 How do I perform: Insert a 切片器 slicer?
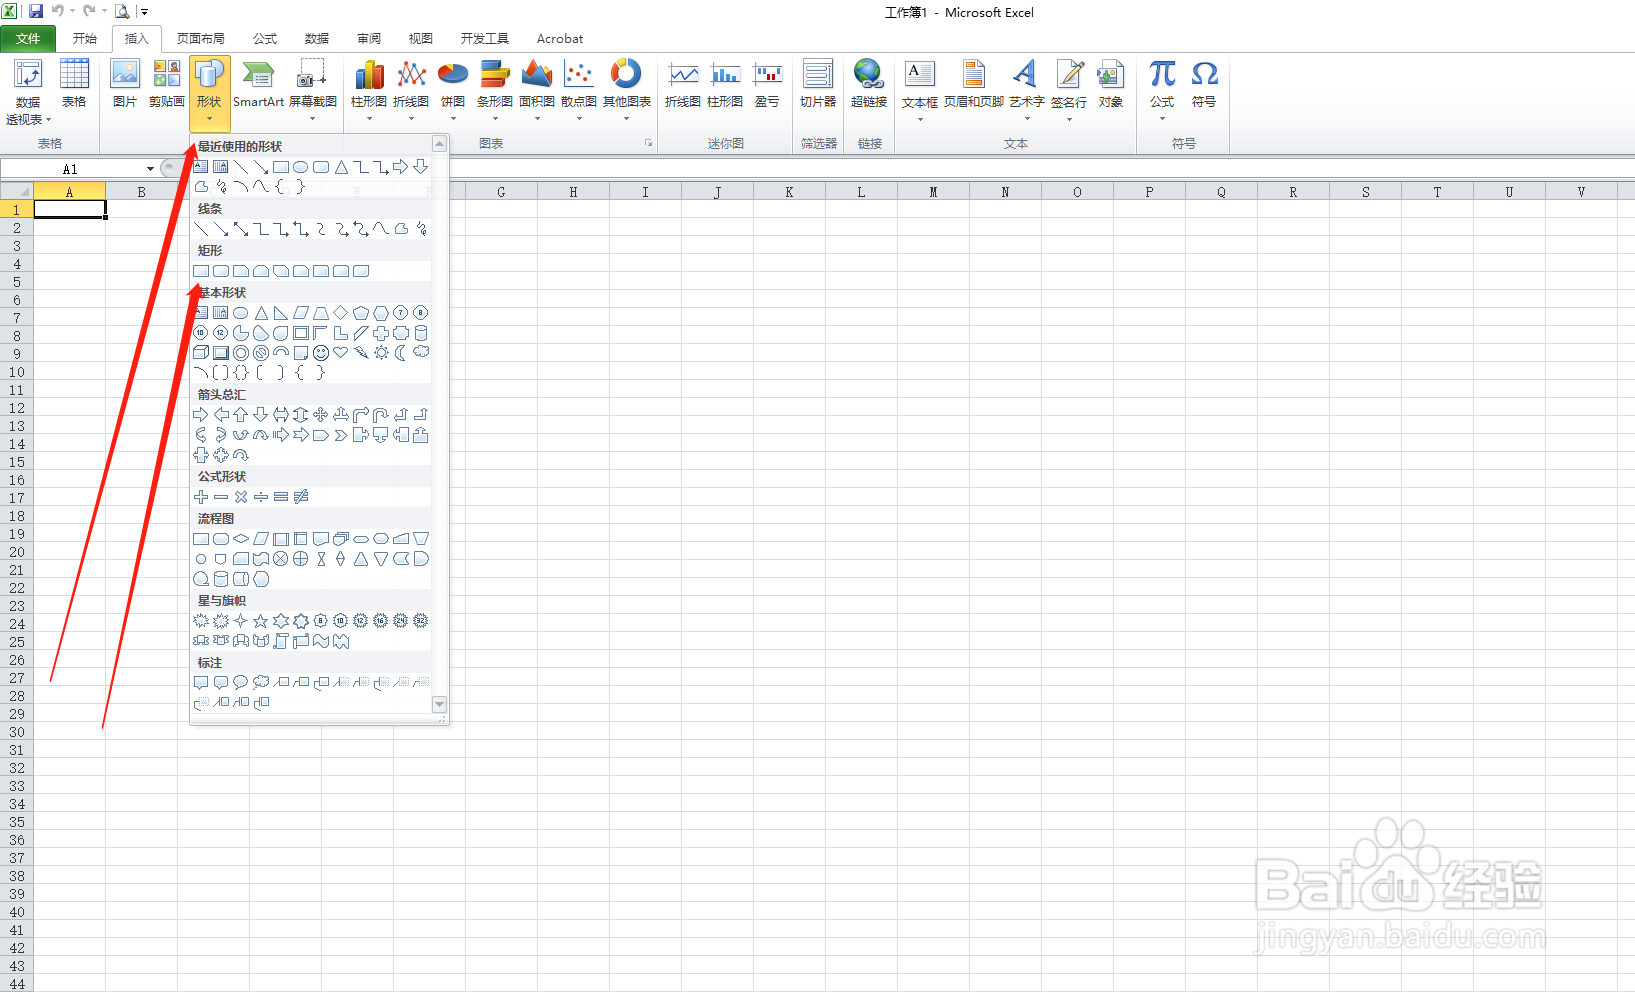pos(818,84)
